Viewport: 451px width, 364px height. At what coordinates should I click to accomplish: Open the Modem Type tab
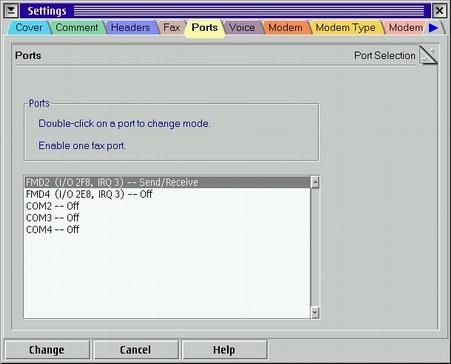[345, 27]
